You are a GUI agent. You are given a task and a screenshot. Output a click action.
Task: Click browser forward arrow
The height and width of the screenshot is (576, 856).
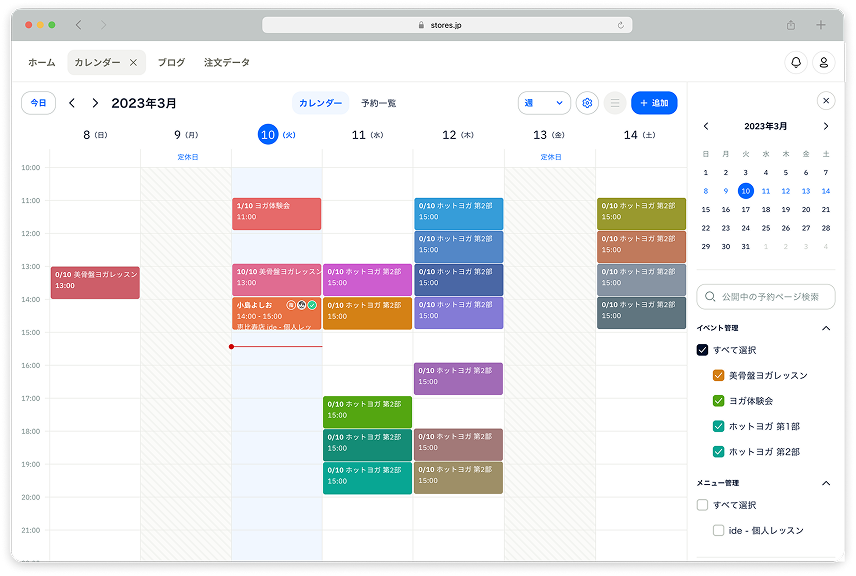click(x=103, y=25)
